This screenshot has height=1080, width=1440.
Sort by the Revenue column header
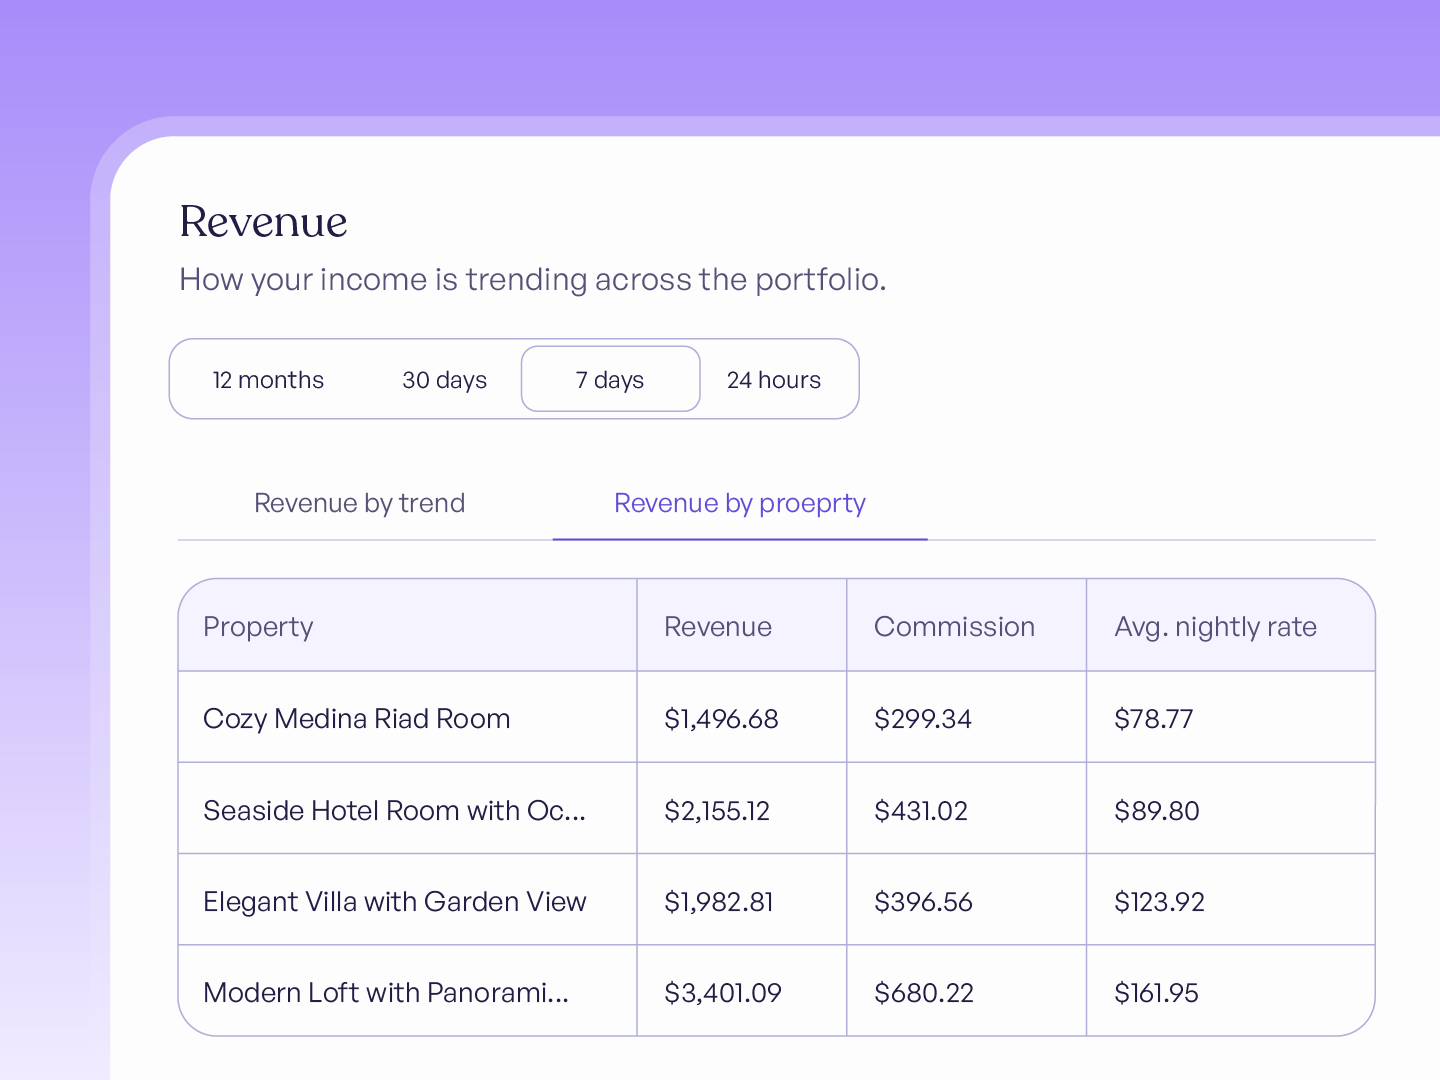[718, 627]
